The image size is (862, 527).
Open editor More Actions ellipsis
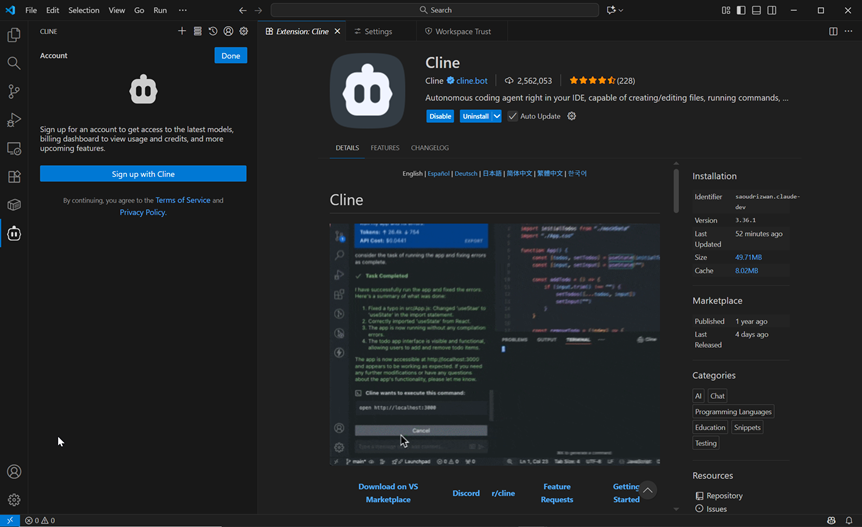click(849, 31)
